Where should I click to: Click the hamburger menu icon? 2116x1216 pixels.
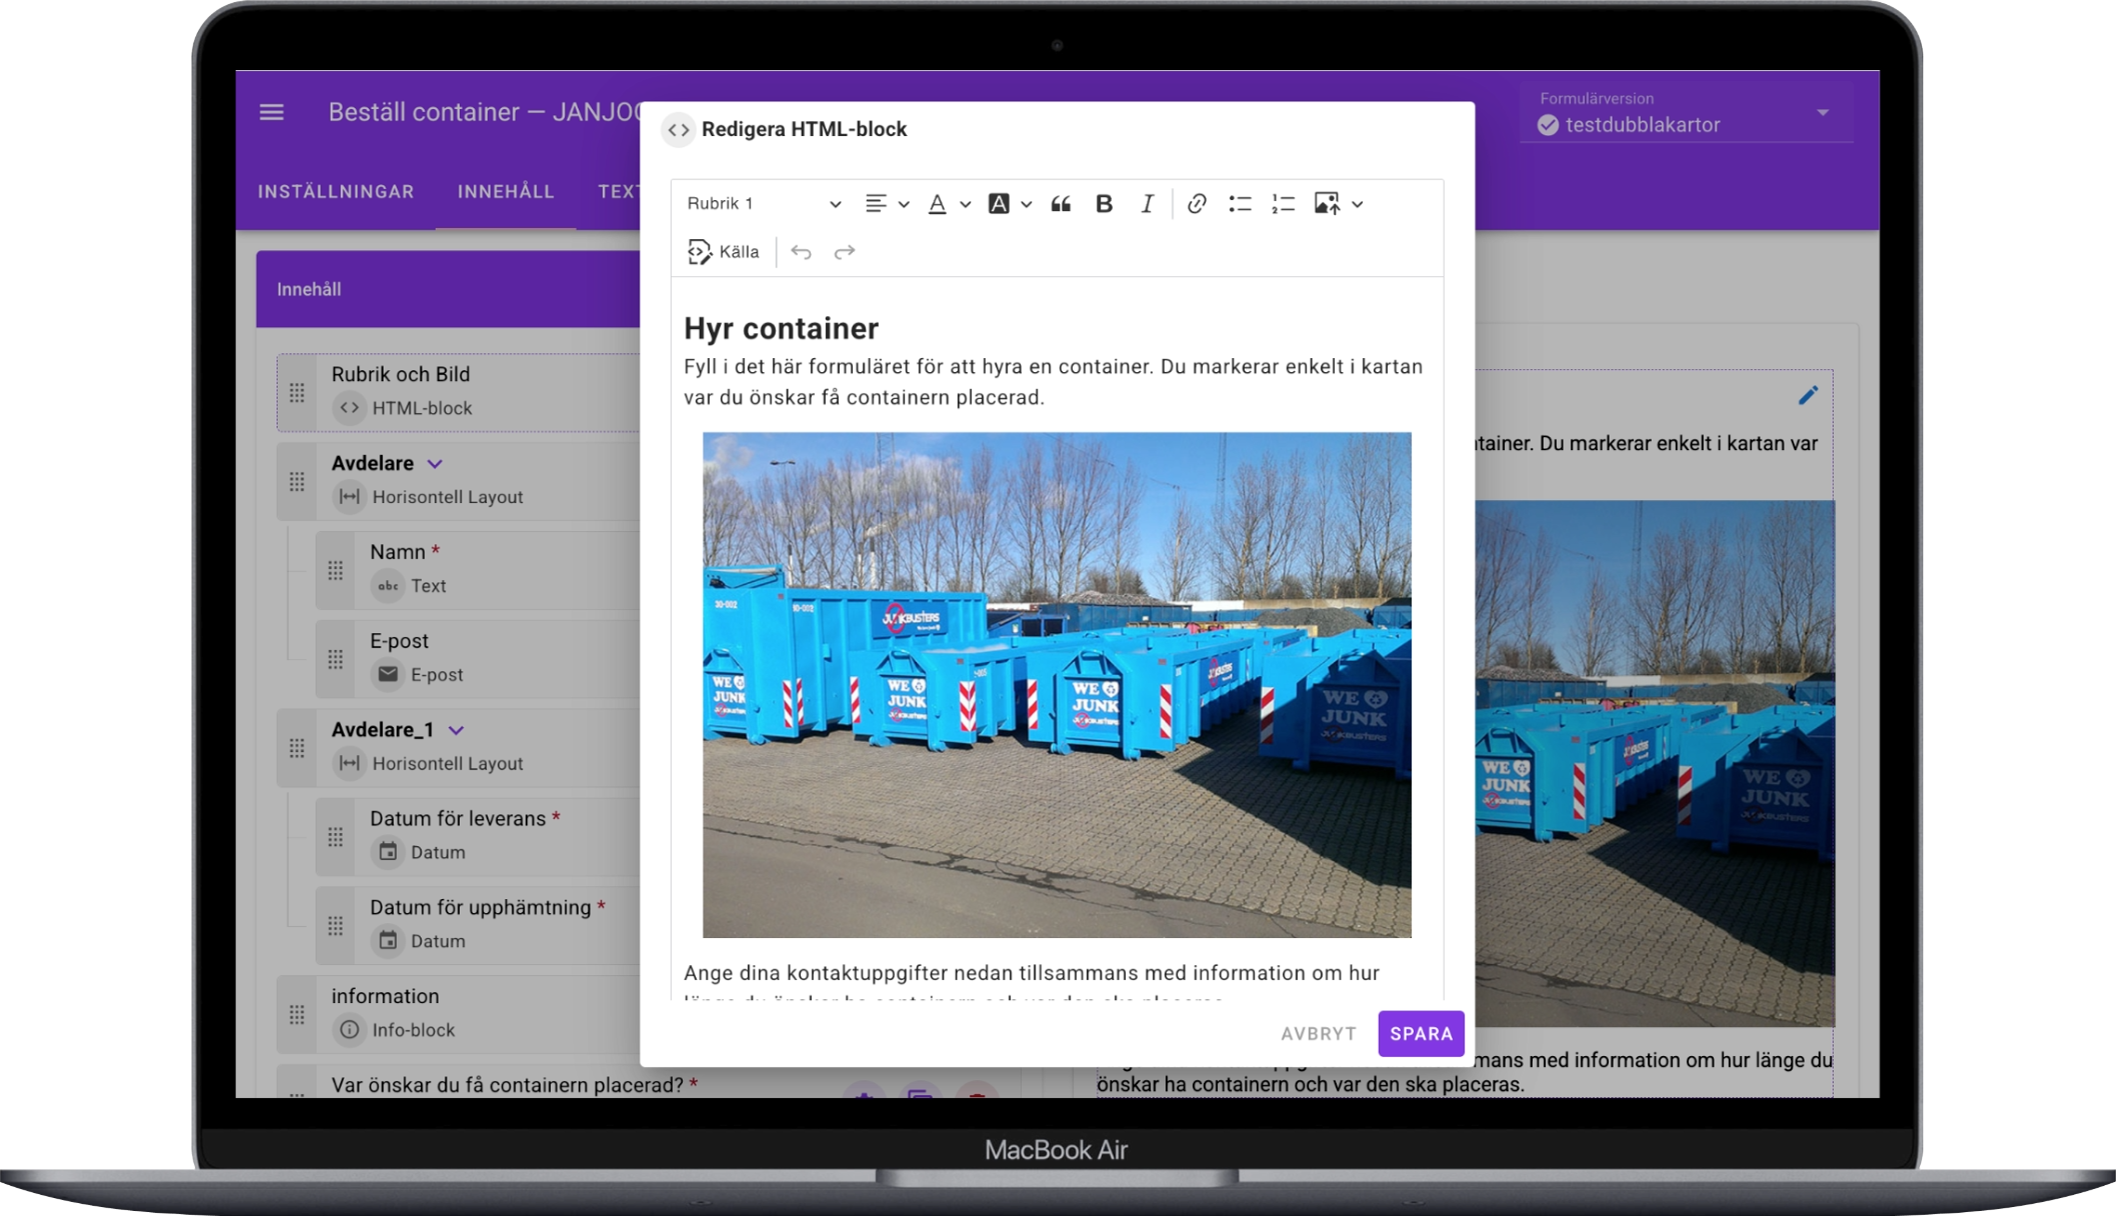coord(272,112)
